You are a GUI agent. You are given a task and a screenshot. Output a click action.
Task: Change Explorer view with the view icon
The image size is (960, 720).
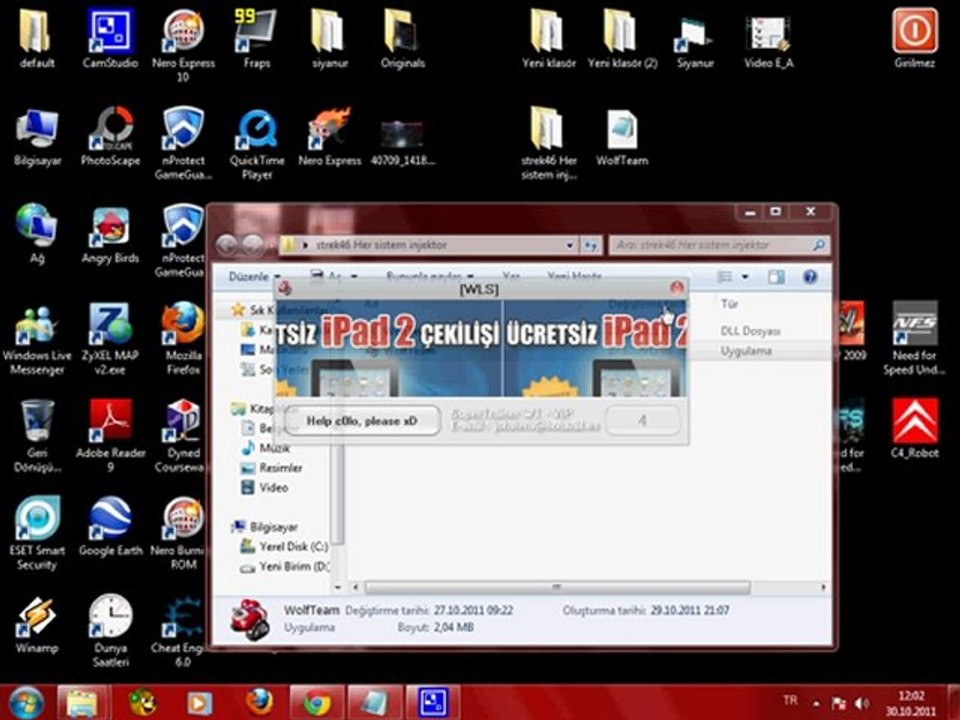point(725,277)
